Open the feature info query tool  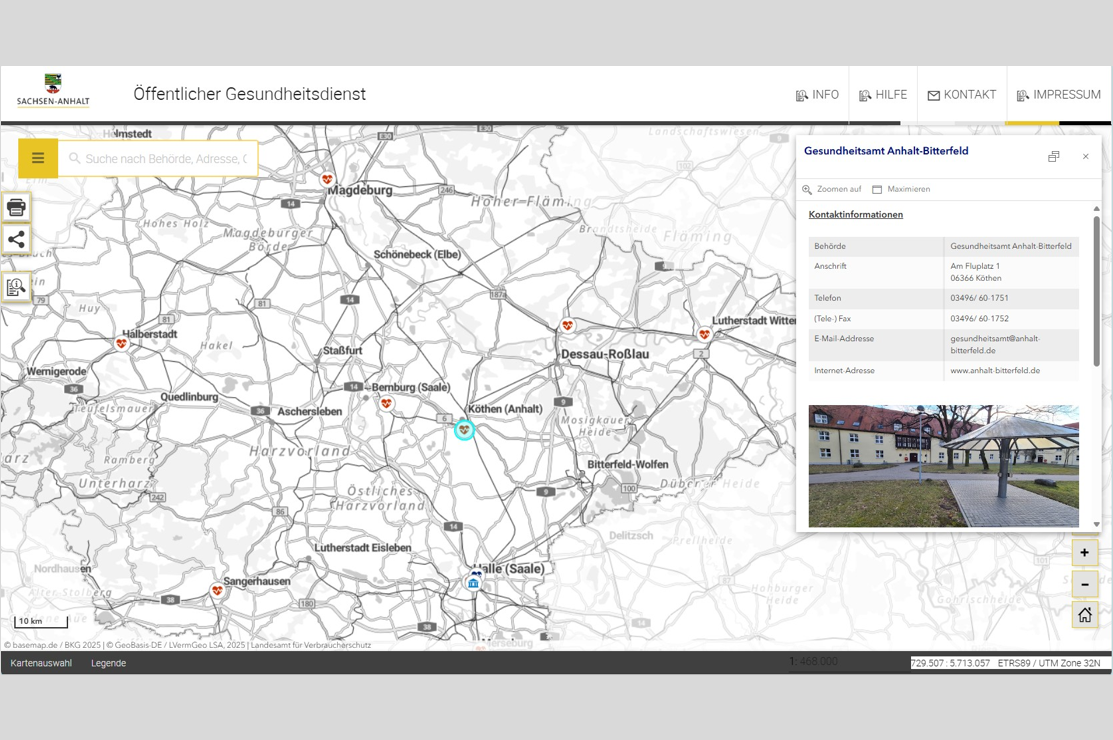click(16, 287)
